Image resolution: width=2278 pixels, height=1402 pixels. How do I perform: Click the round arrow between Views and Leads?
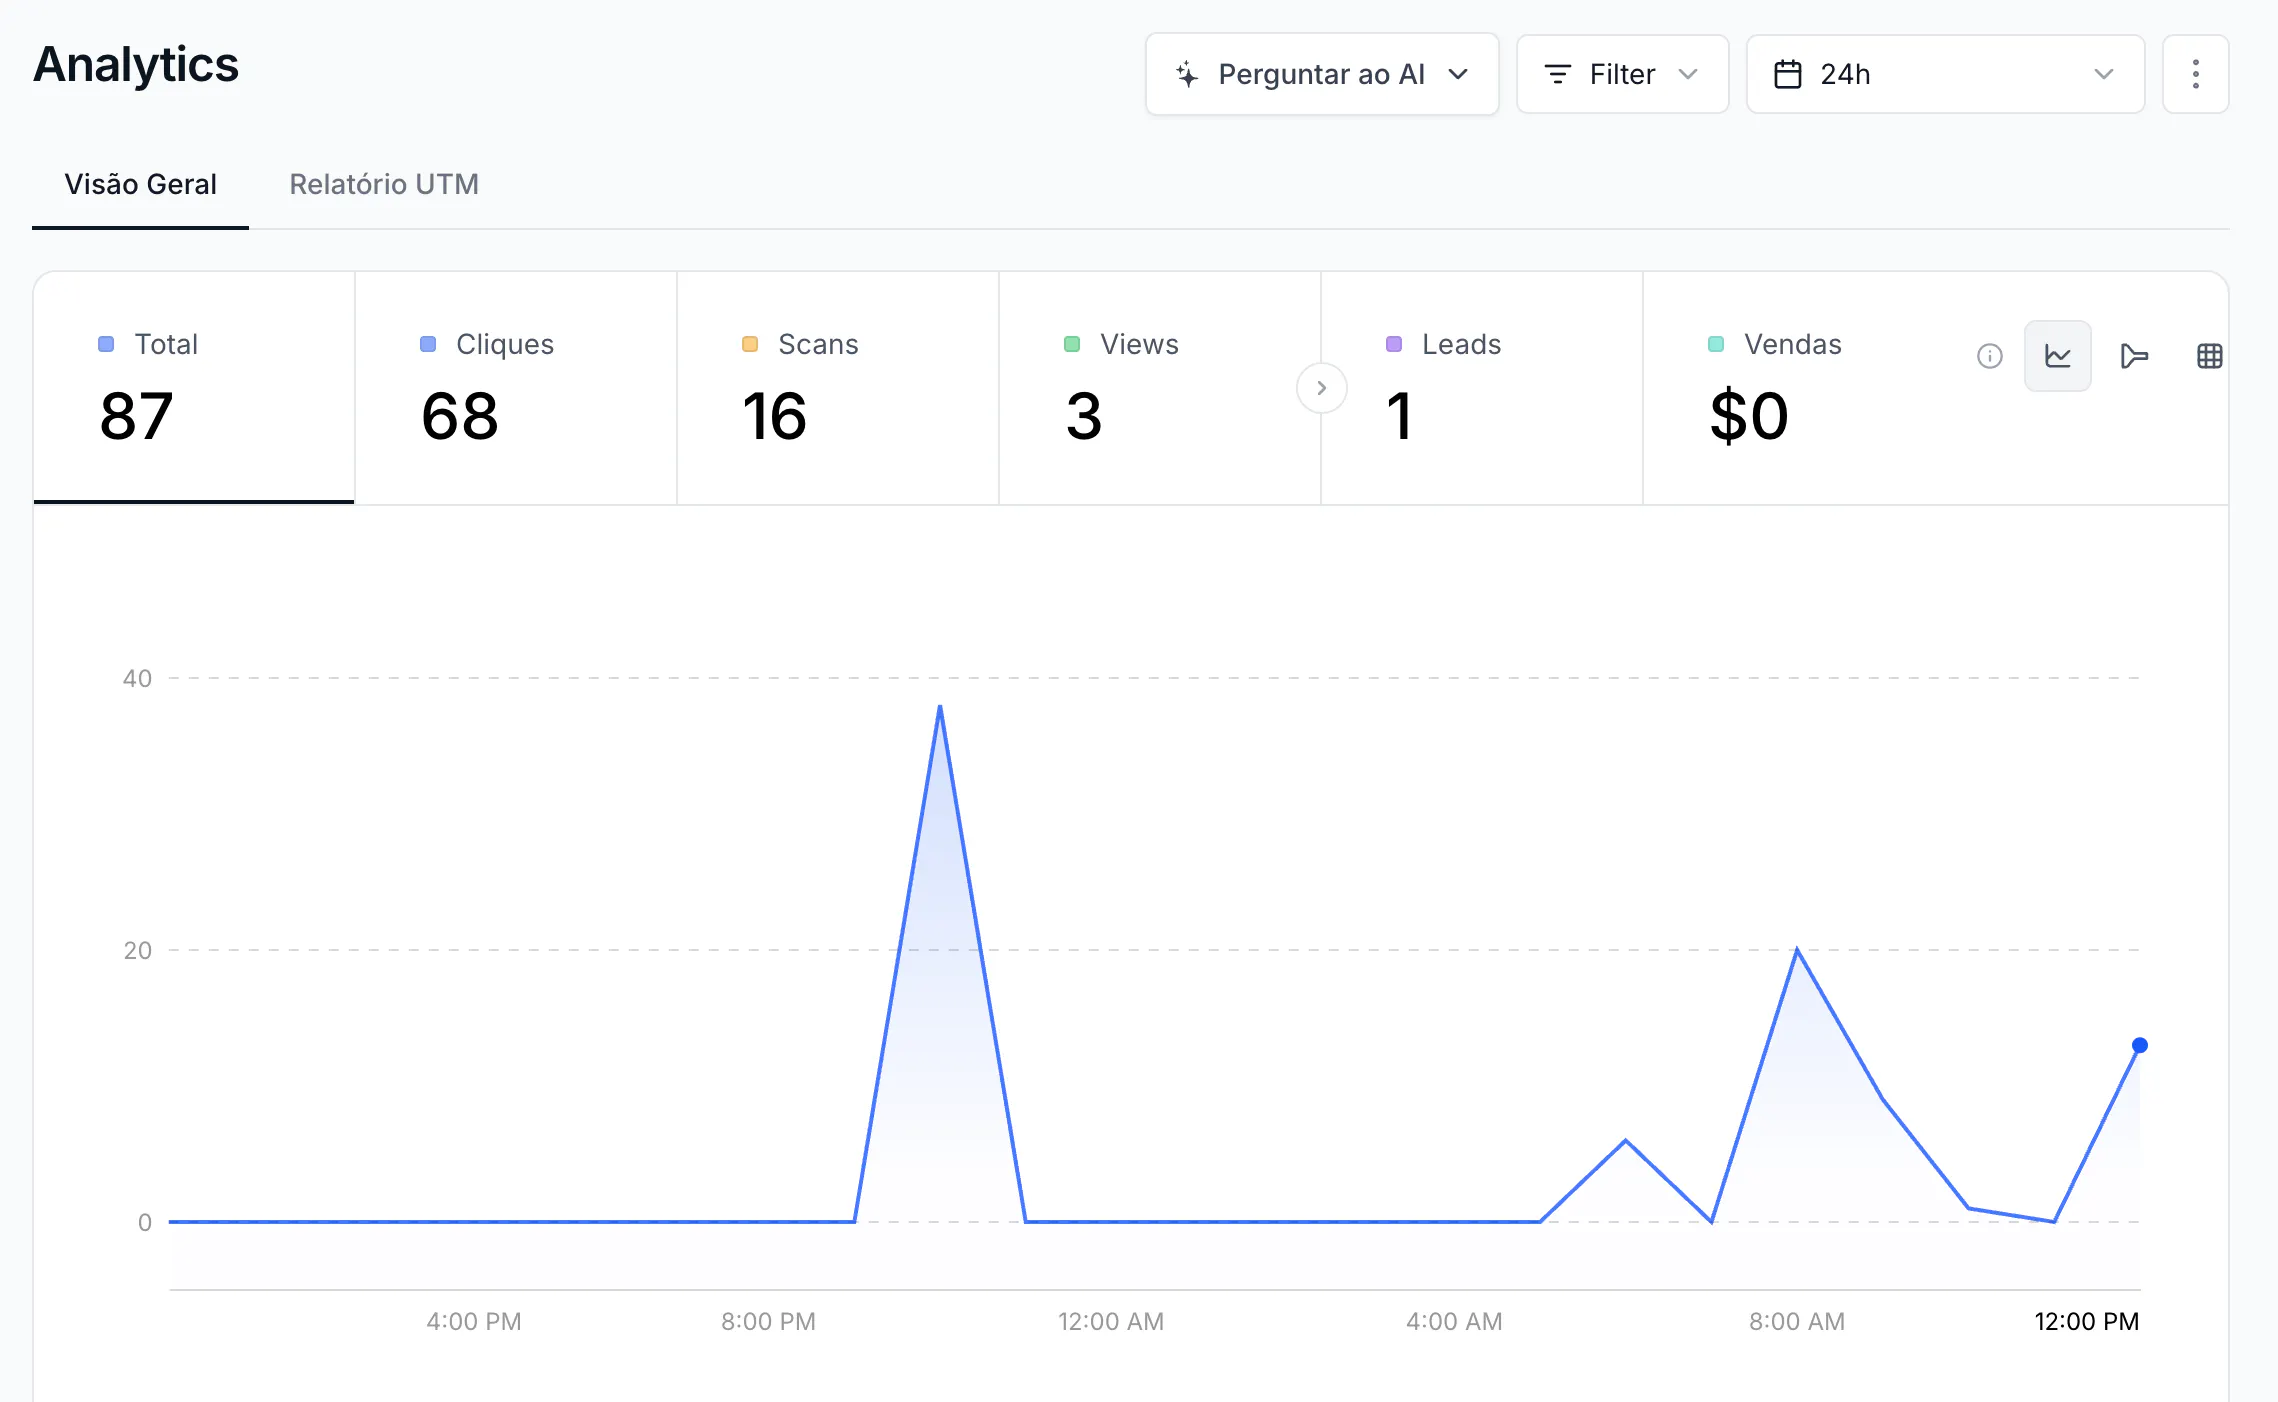[1321, 388]
